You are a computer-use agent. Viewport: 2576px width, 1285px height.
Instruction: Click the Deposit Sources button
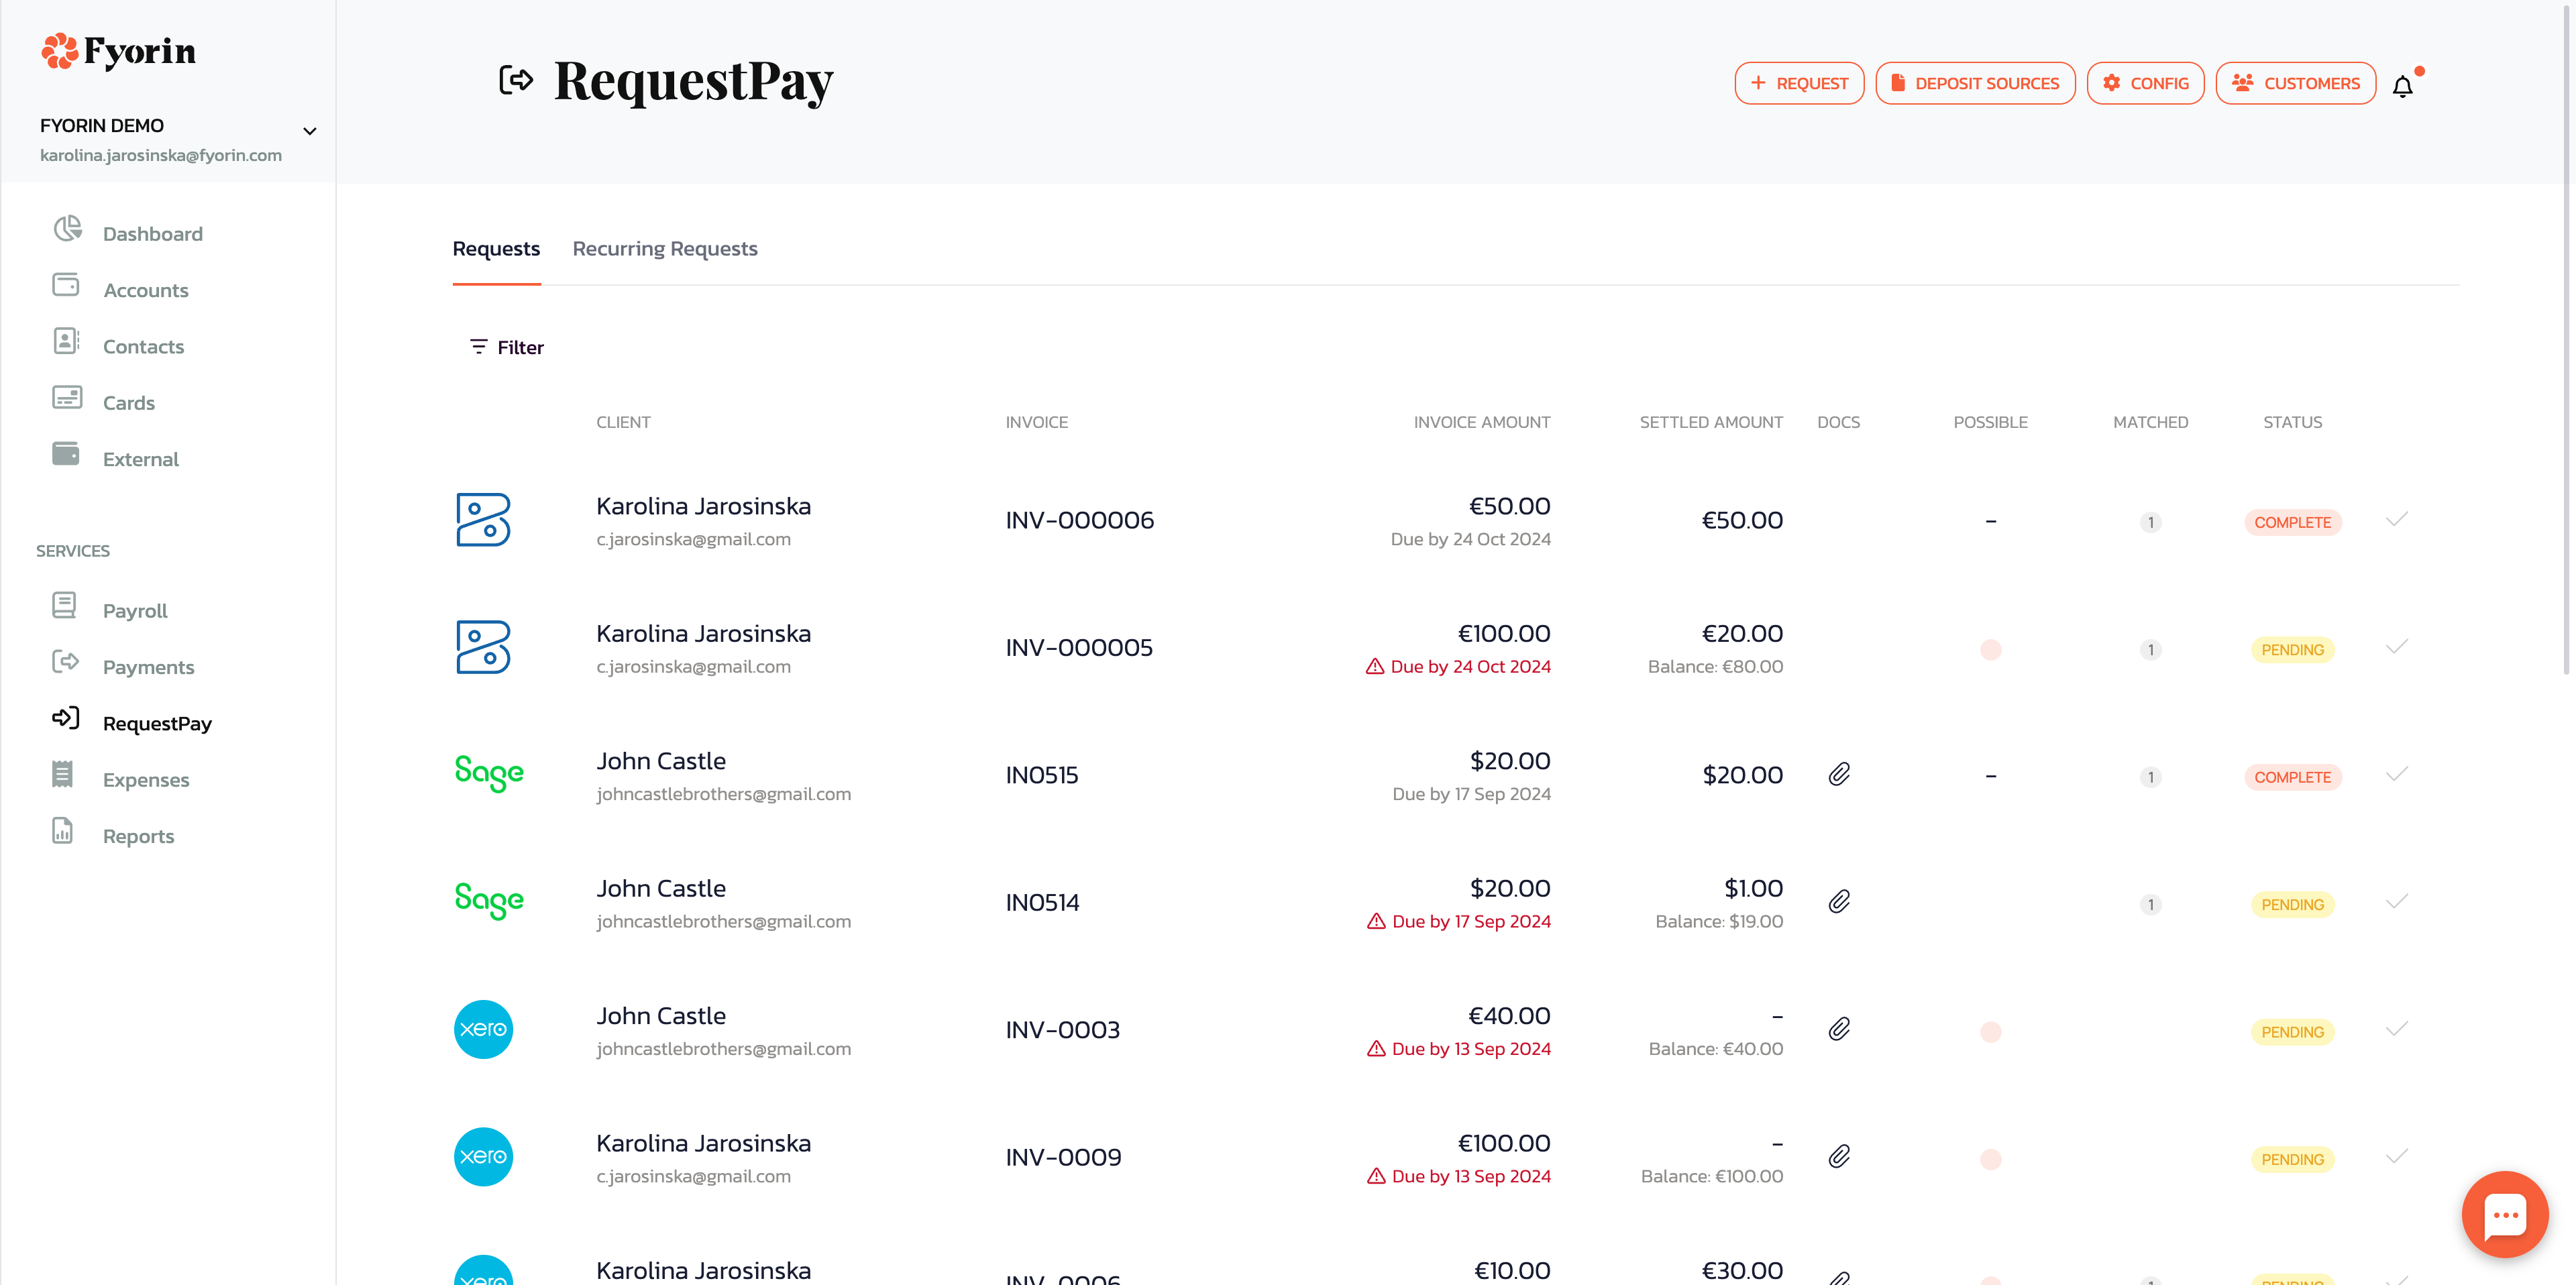click(1975, 84)
